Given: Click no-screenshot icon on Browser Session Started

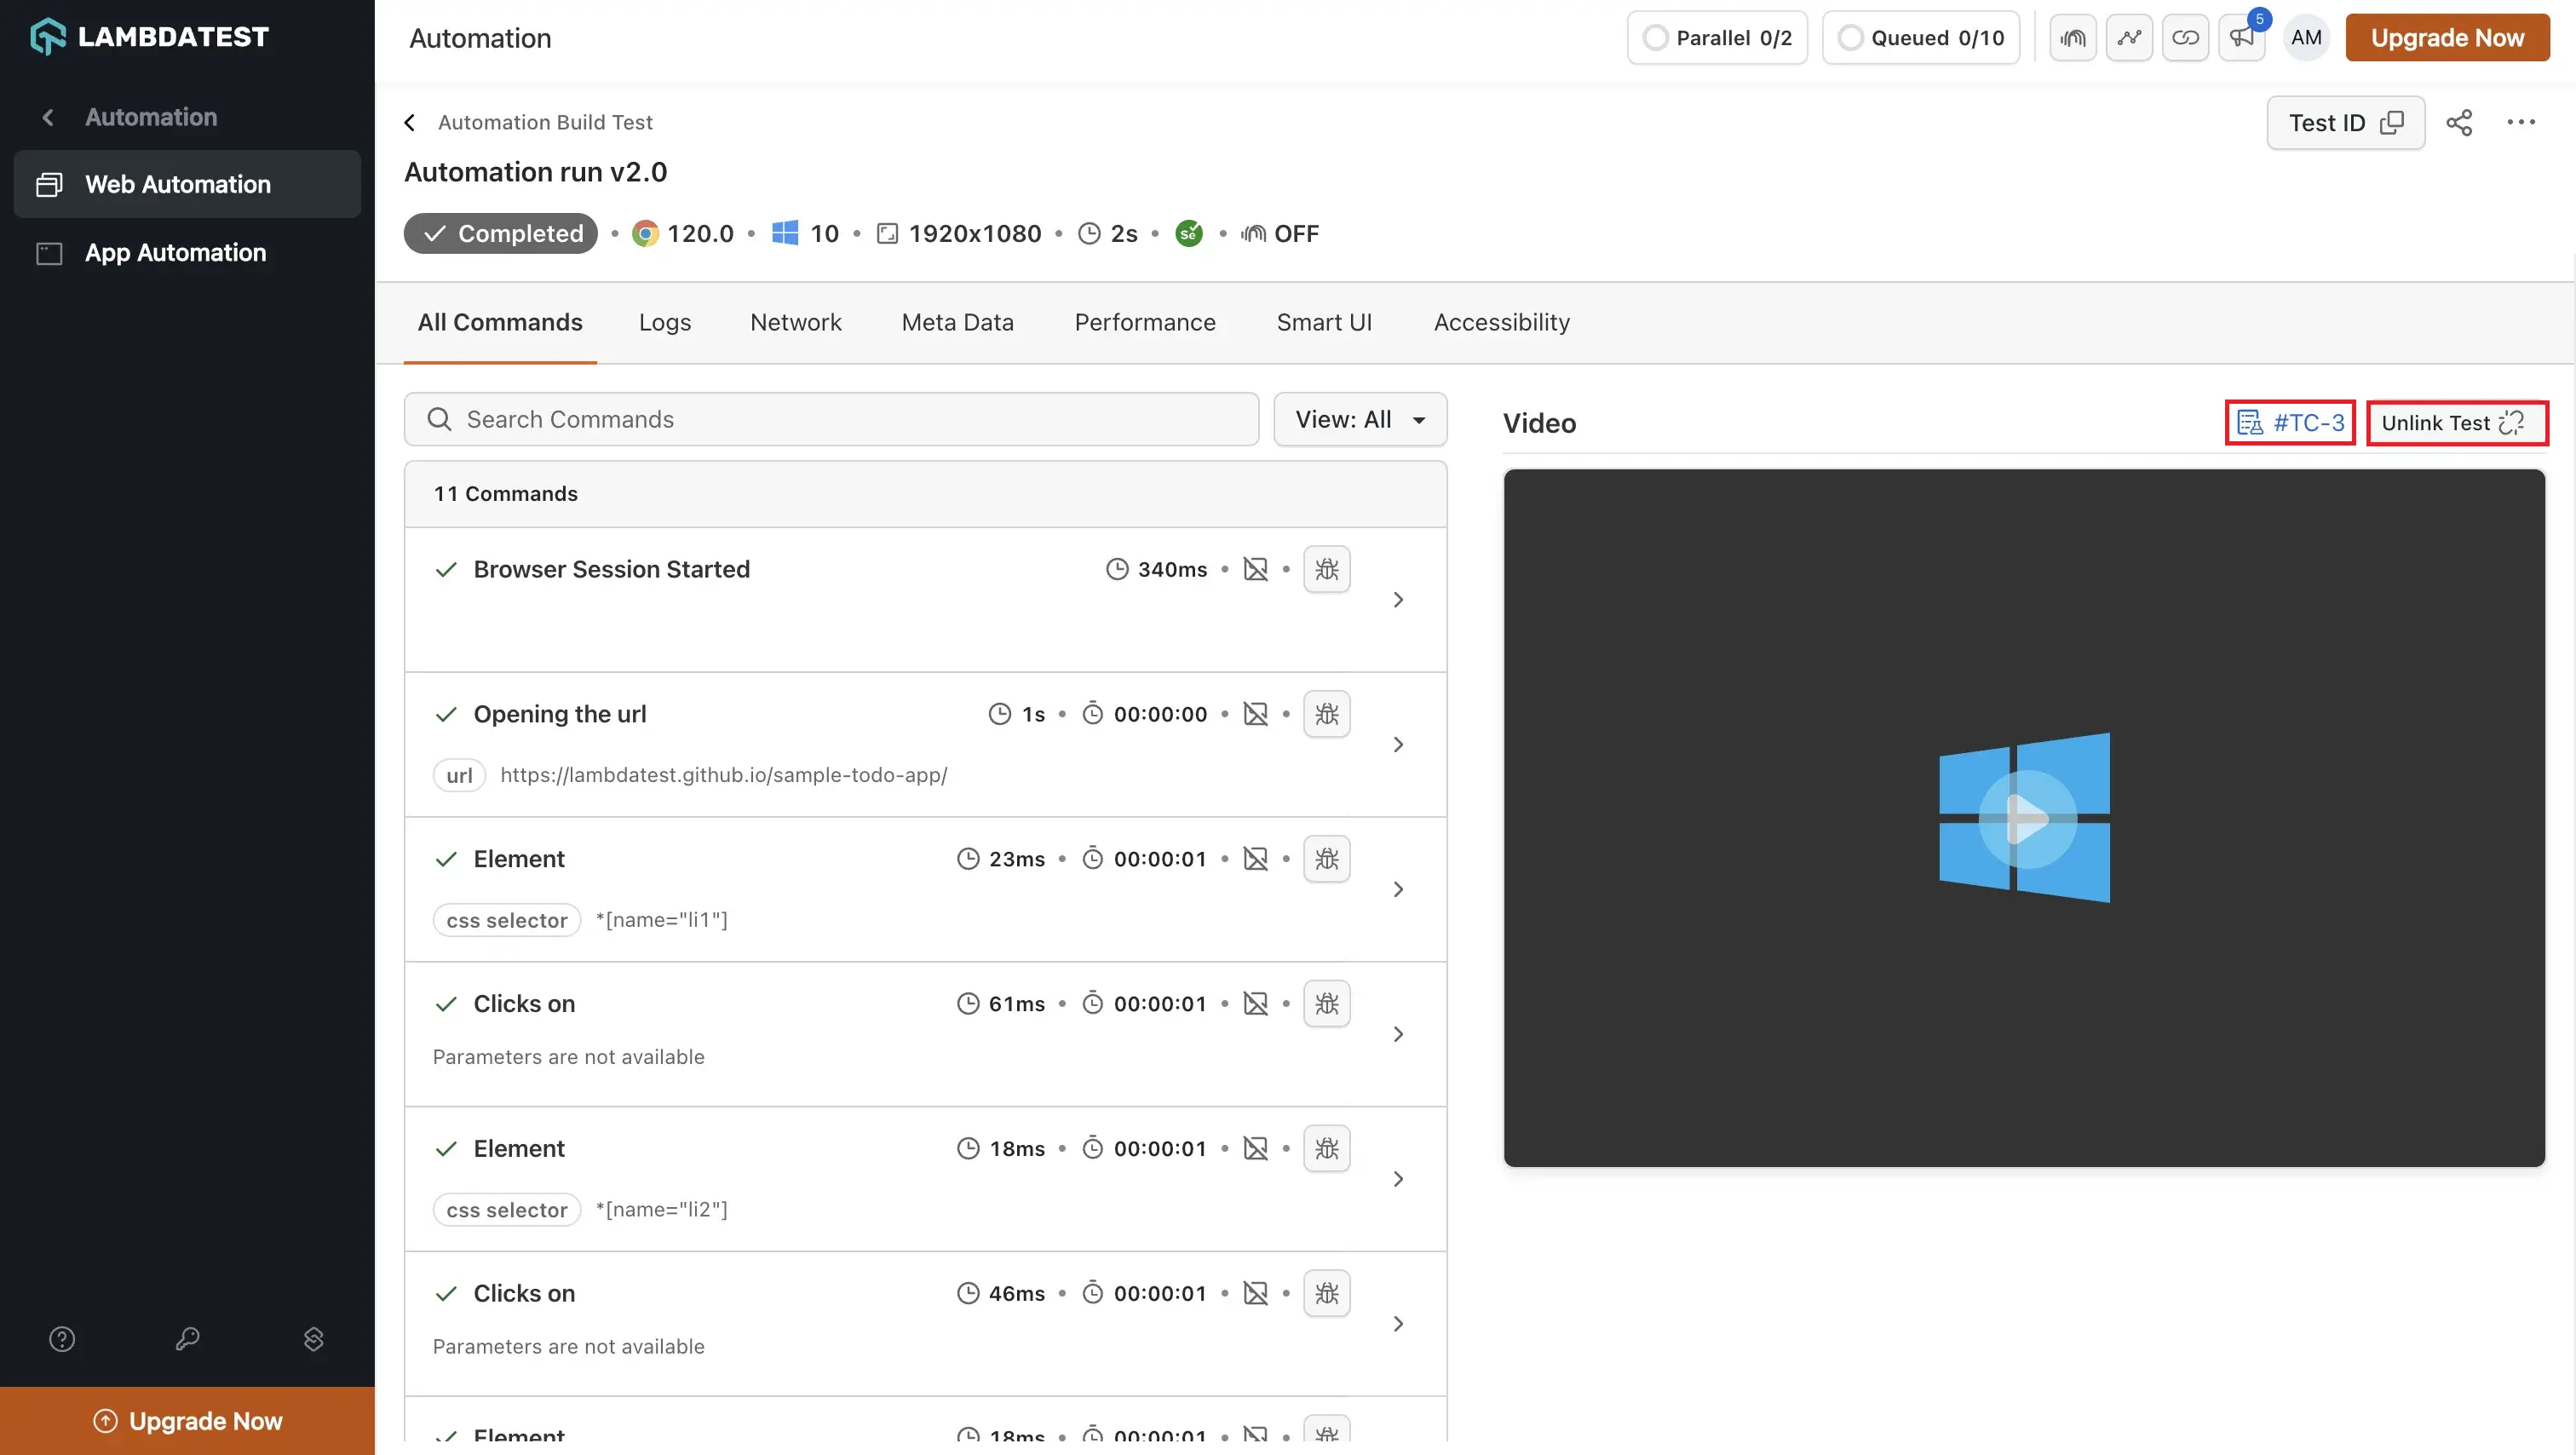Looking at the screenshot, I should pyautogui.click(x=1255, y=569).
